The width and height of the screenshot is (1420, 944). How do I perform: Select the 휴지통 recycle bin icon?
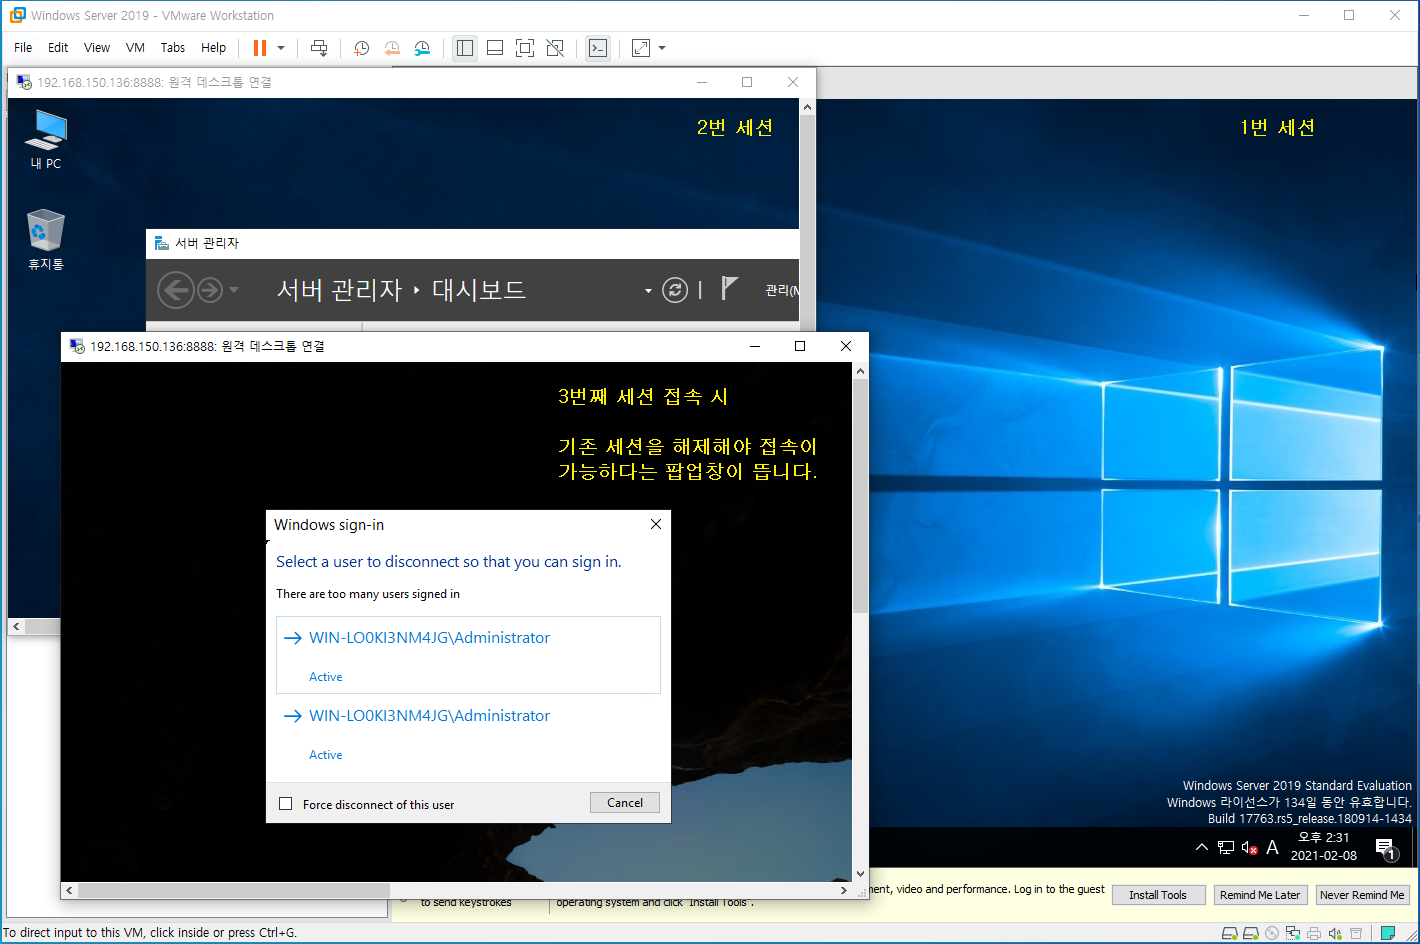(x=46, y=240)
